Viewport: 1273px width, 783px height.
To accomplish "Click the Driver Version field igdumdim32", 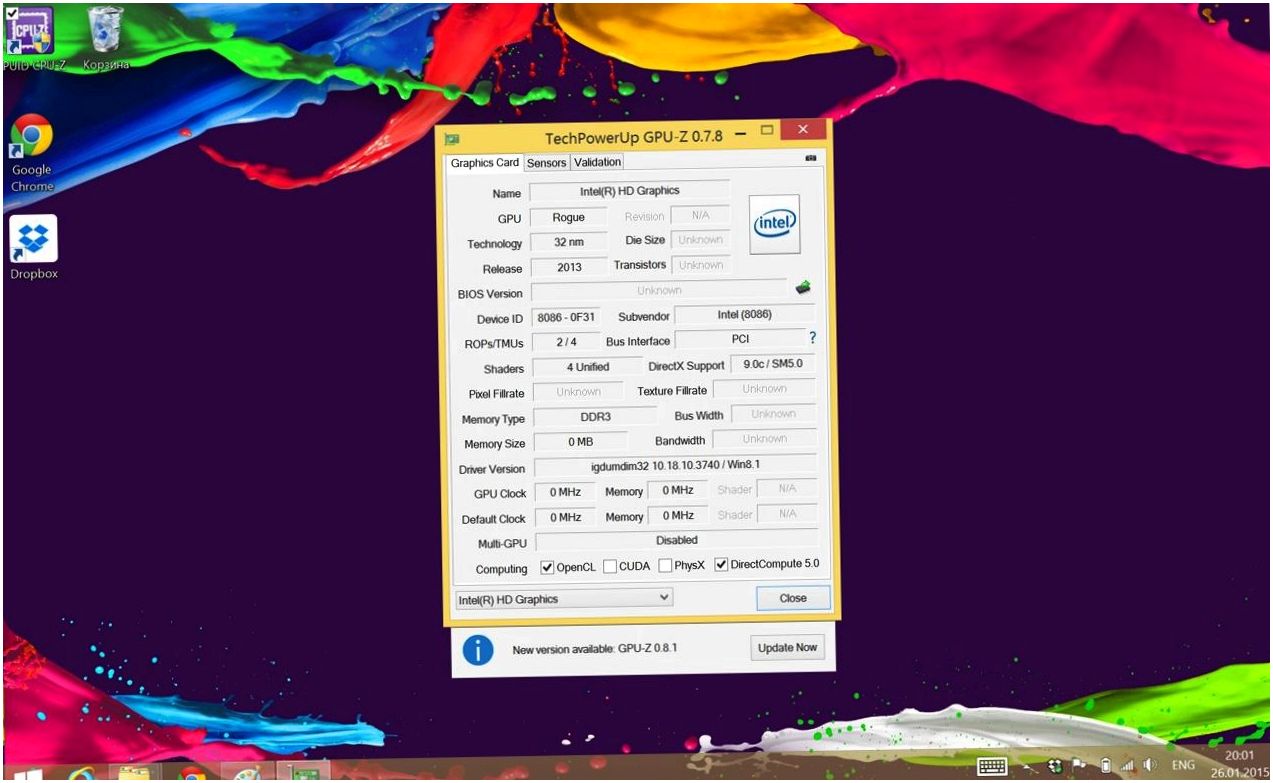I will coord(675,467).
